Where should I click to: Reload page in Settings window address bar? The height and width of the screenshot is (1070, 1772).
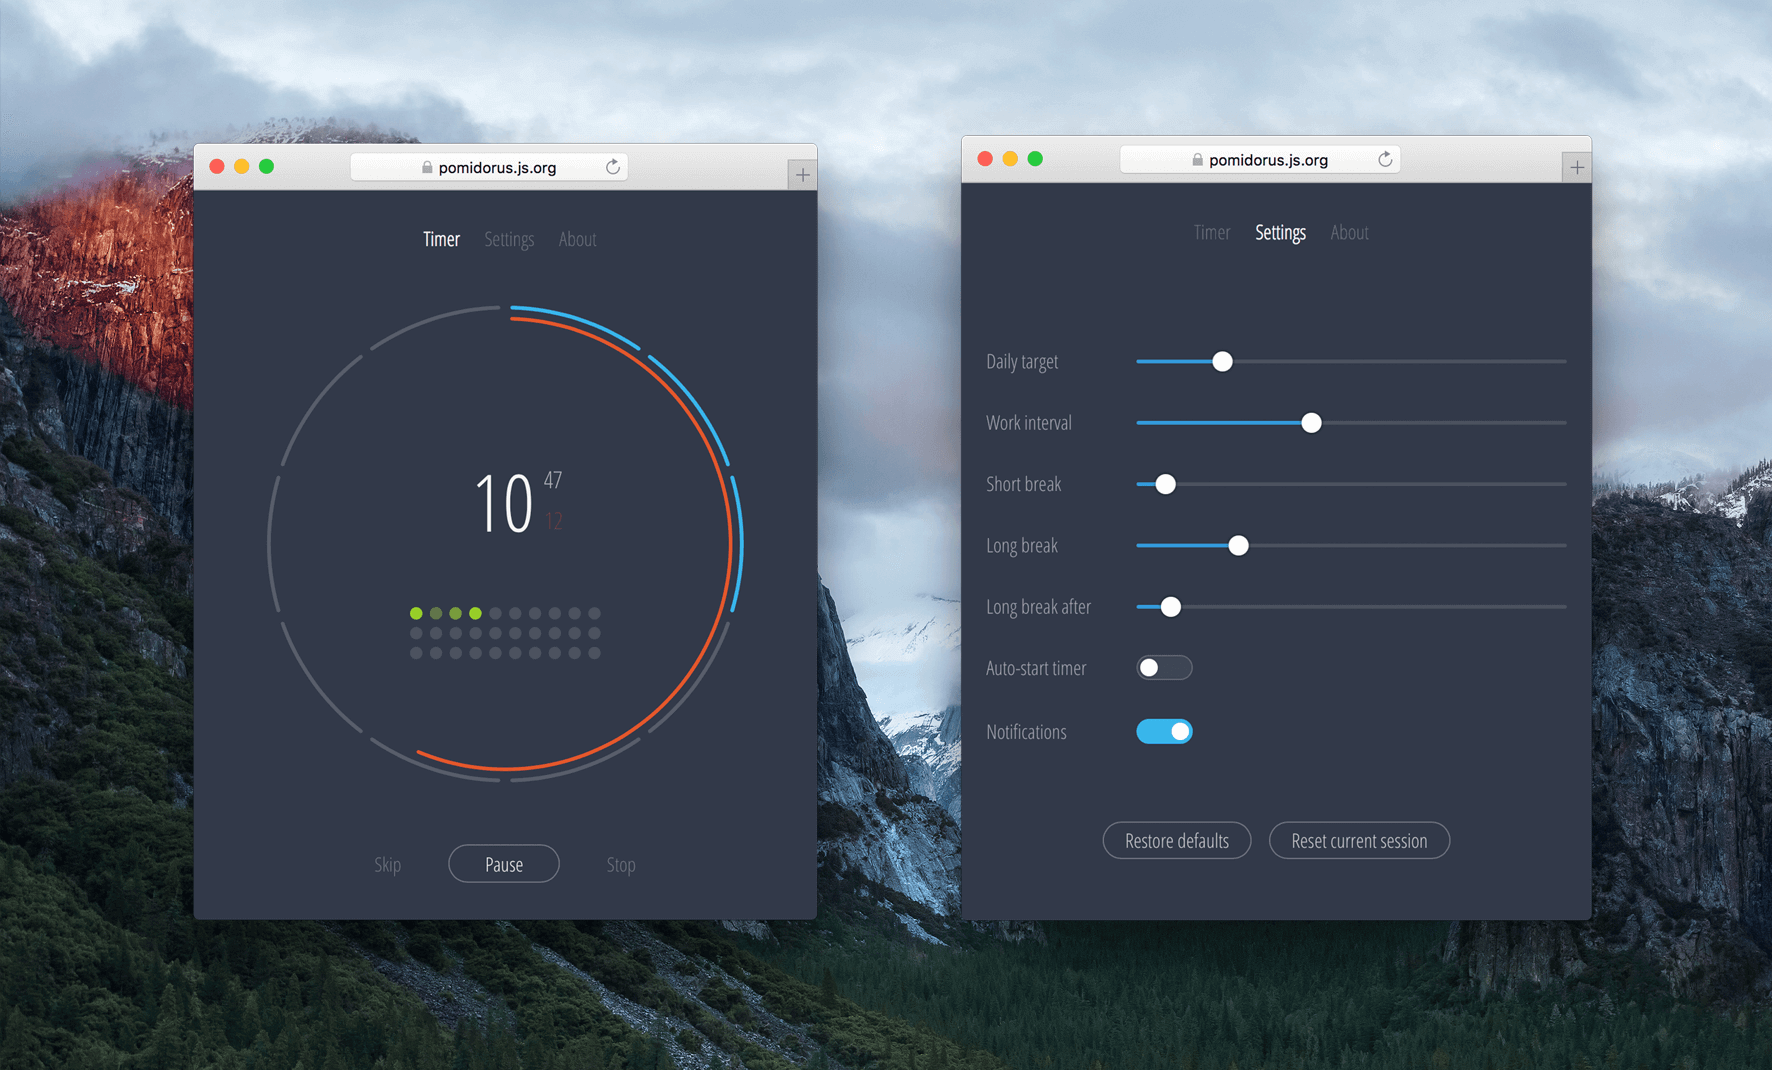[1385, 159]
